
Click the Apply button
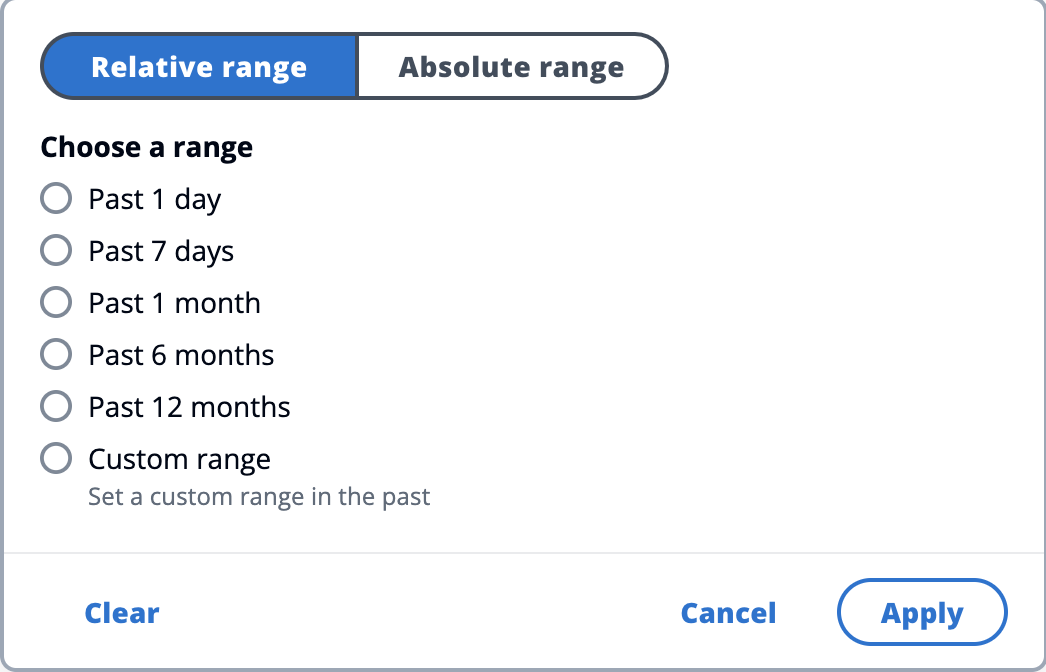922,613
